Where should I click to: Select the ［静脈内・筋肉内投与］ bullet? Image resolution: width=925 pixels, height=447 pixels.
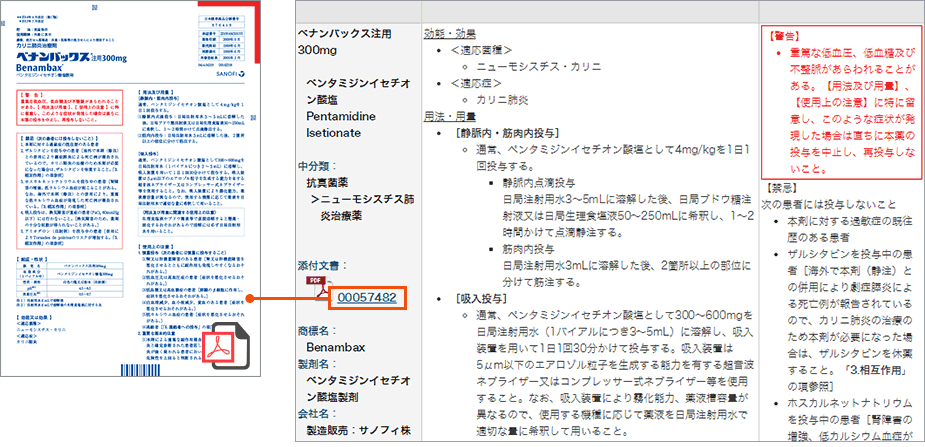508,133
